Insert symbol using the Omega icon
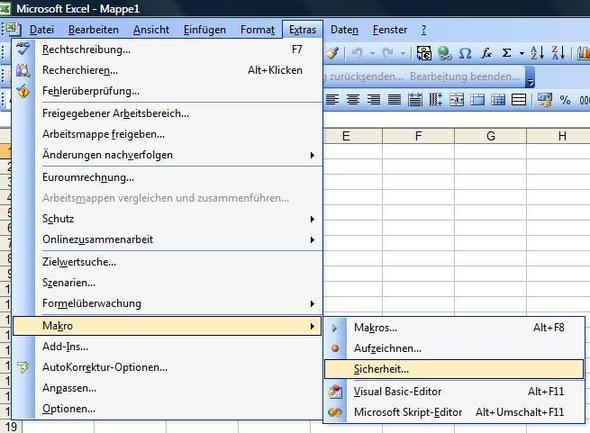 tap(465, 53)
